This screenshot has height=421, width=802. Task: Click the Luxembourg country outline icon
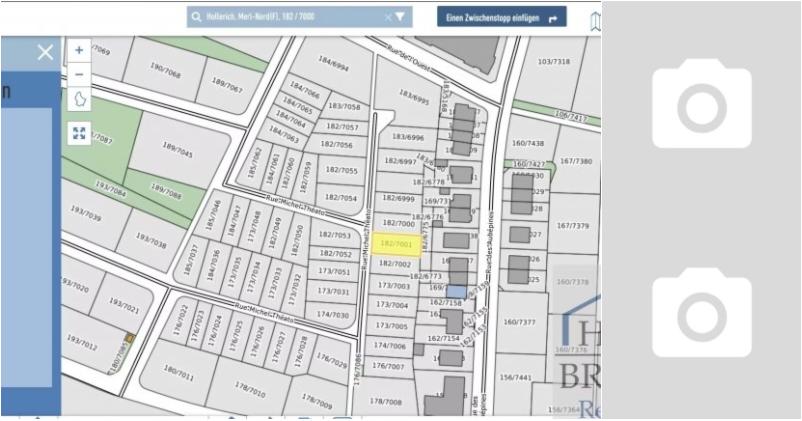coord(79,100)
